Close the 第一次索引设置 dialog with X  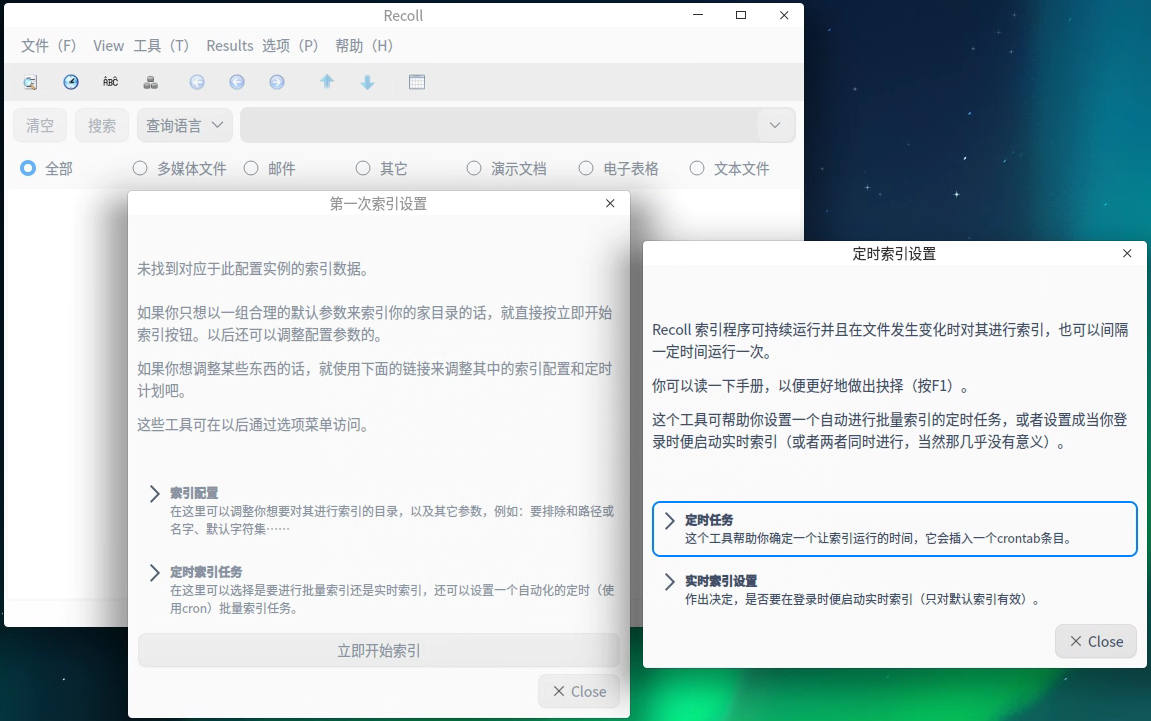(x=610, y=203)
